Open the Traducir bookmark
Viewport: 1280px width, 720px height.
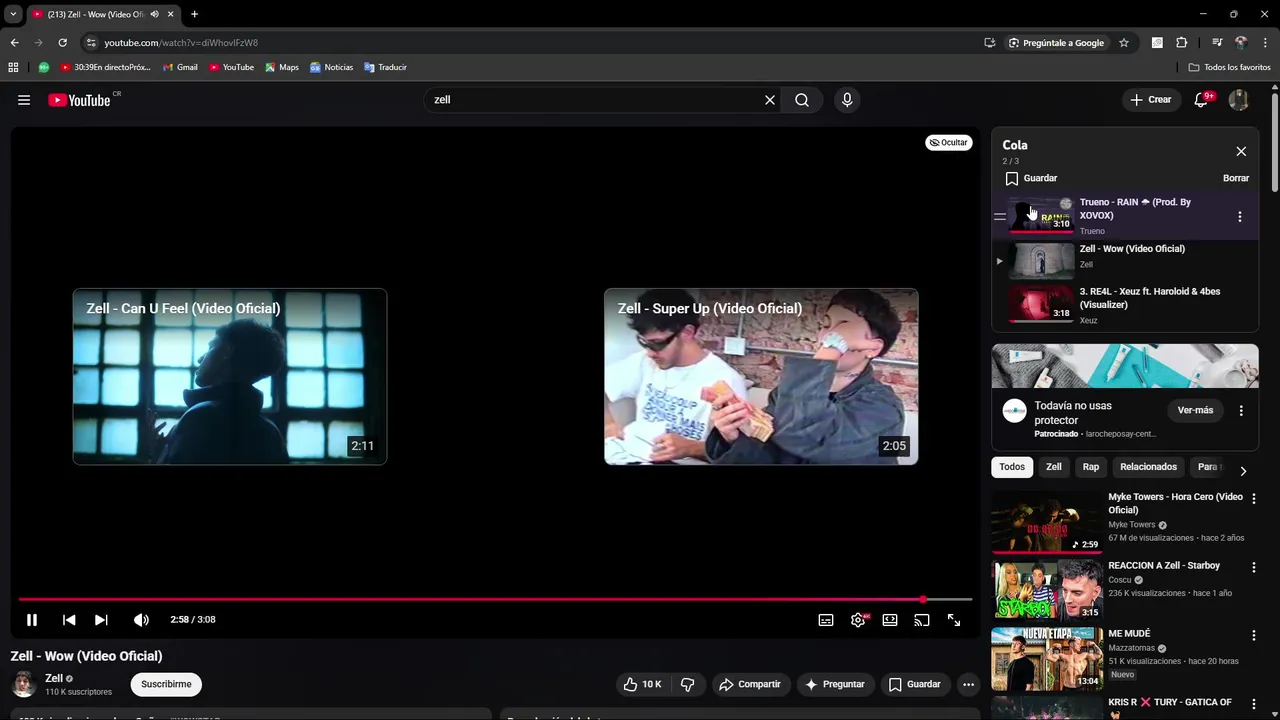[x=385, y=67]
